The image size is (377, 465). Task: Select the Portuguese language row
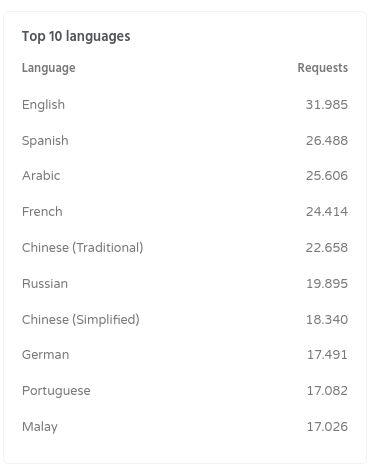185,391
